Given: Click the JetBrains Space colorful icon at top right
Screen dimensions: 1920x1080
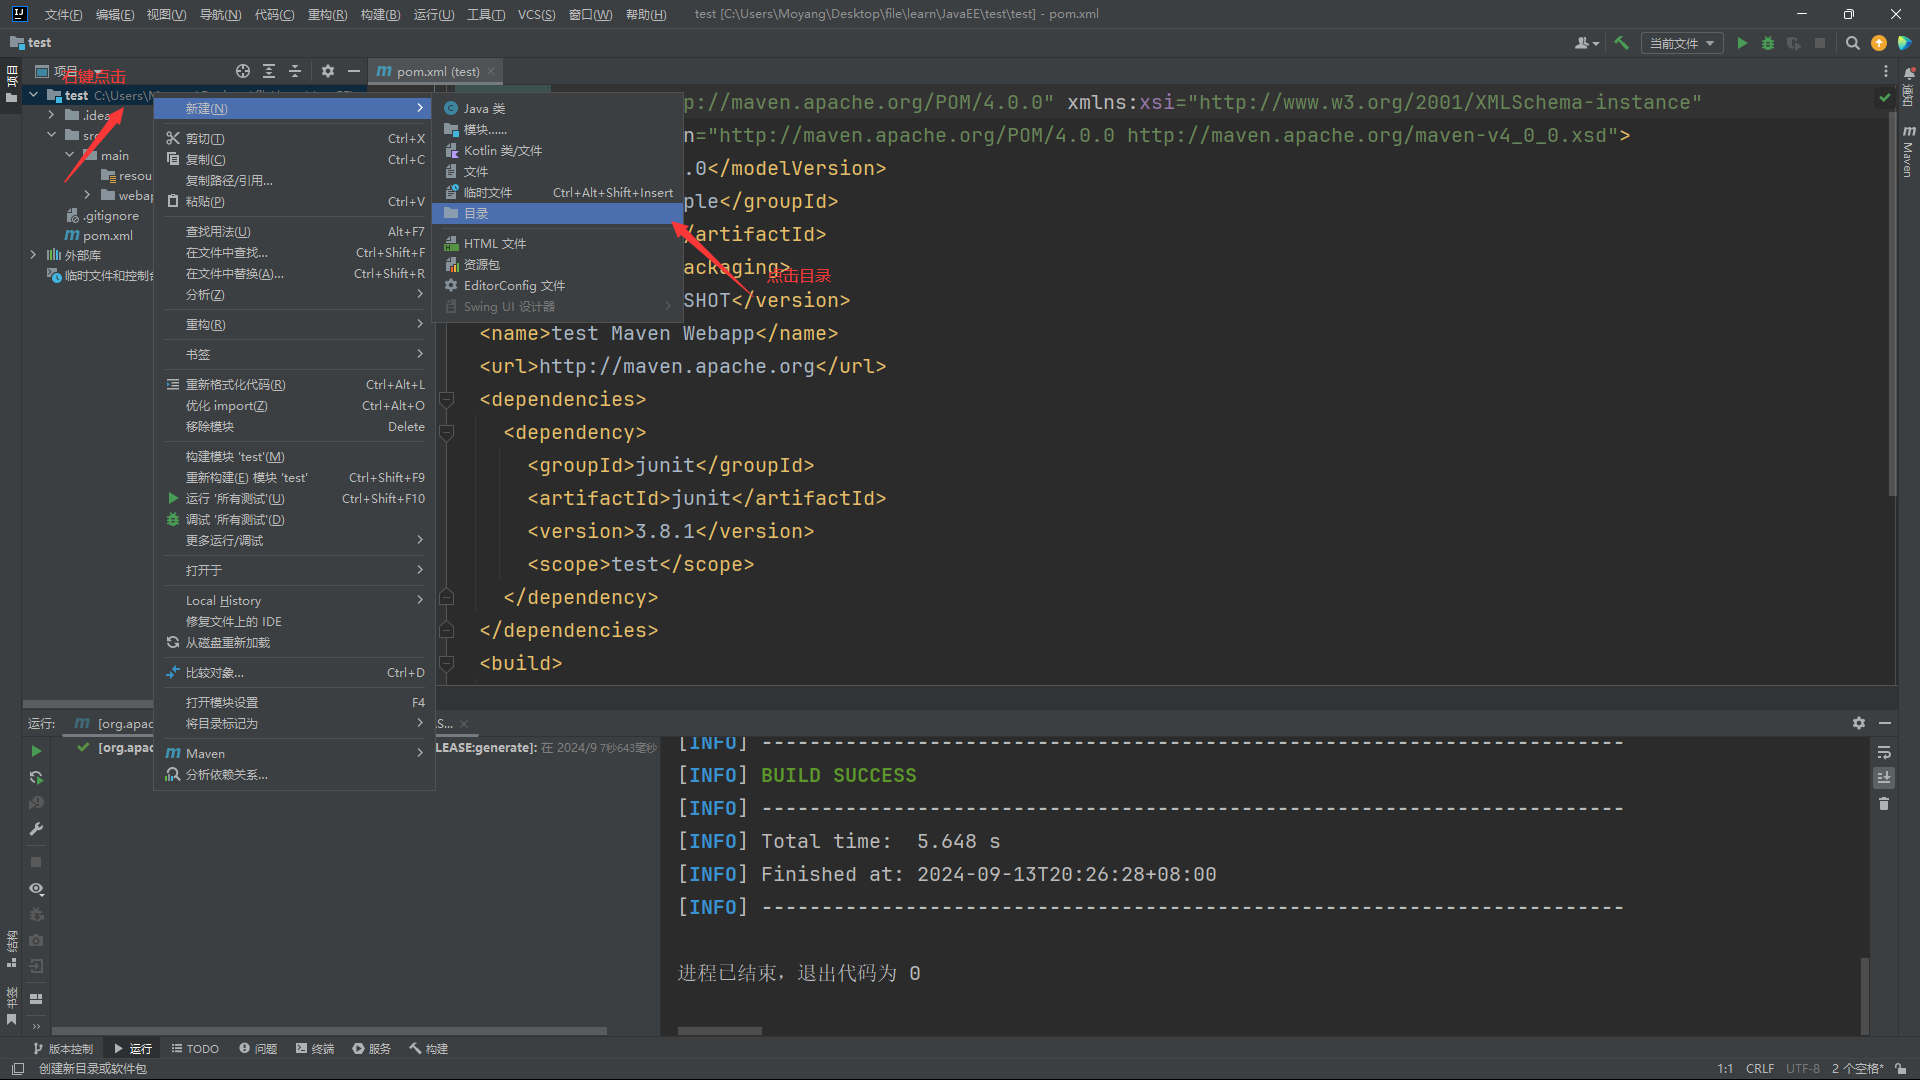Looking at the screenshot, I should pyautogui.click(x=1905, y=43).
